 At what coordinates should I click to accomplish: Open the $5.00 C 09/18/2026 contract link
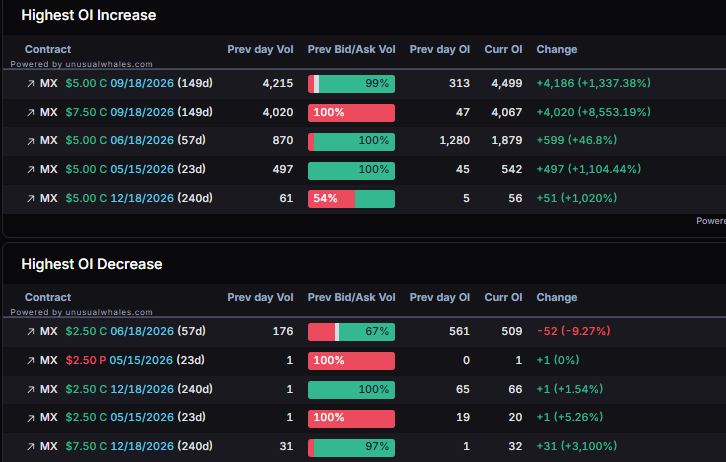[x=139, y=83]
